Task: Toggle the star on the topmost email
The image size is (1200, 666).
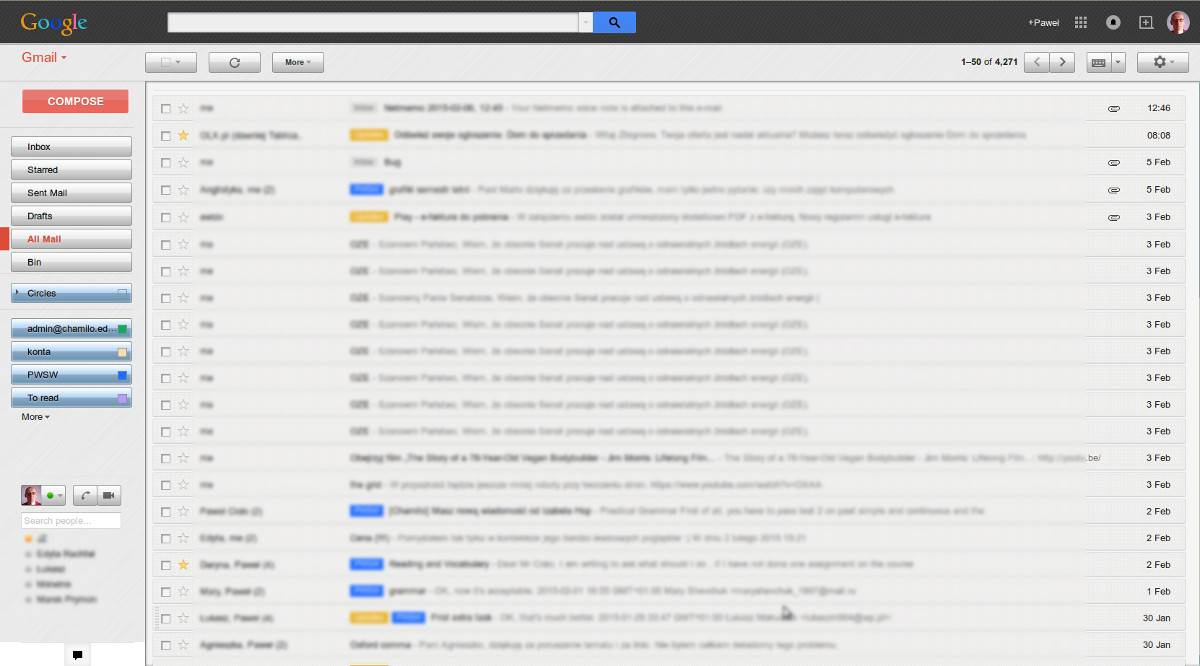Action: tap(182, 107)
